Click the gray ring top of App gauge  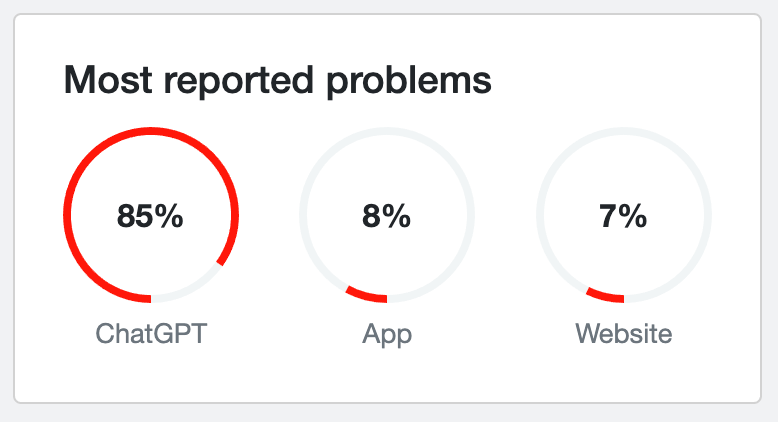[x=387, y=131]
